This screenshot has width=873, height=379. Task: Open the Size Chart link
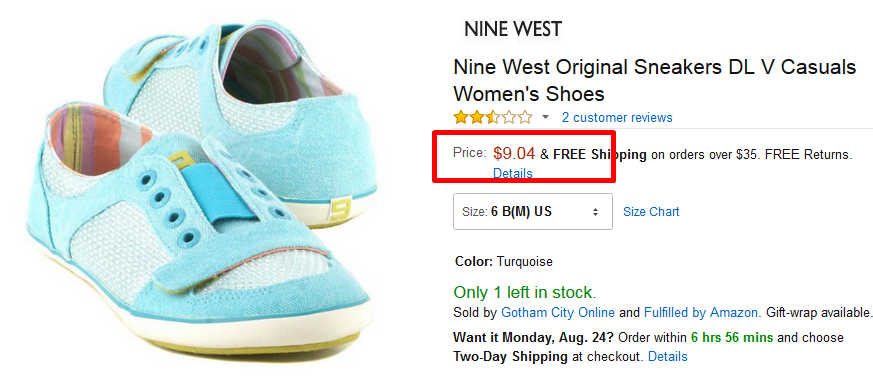pos(651,211)
